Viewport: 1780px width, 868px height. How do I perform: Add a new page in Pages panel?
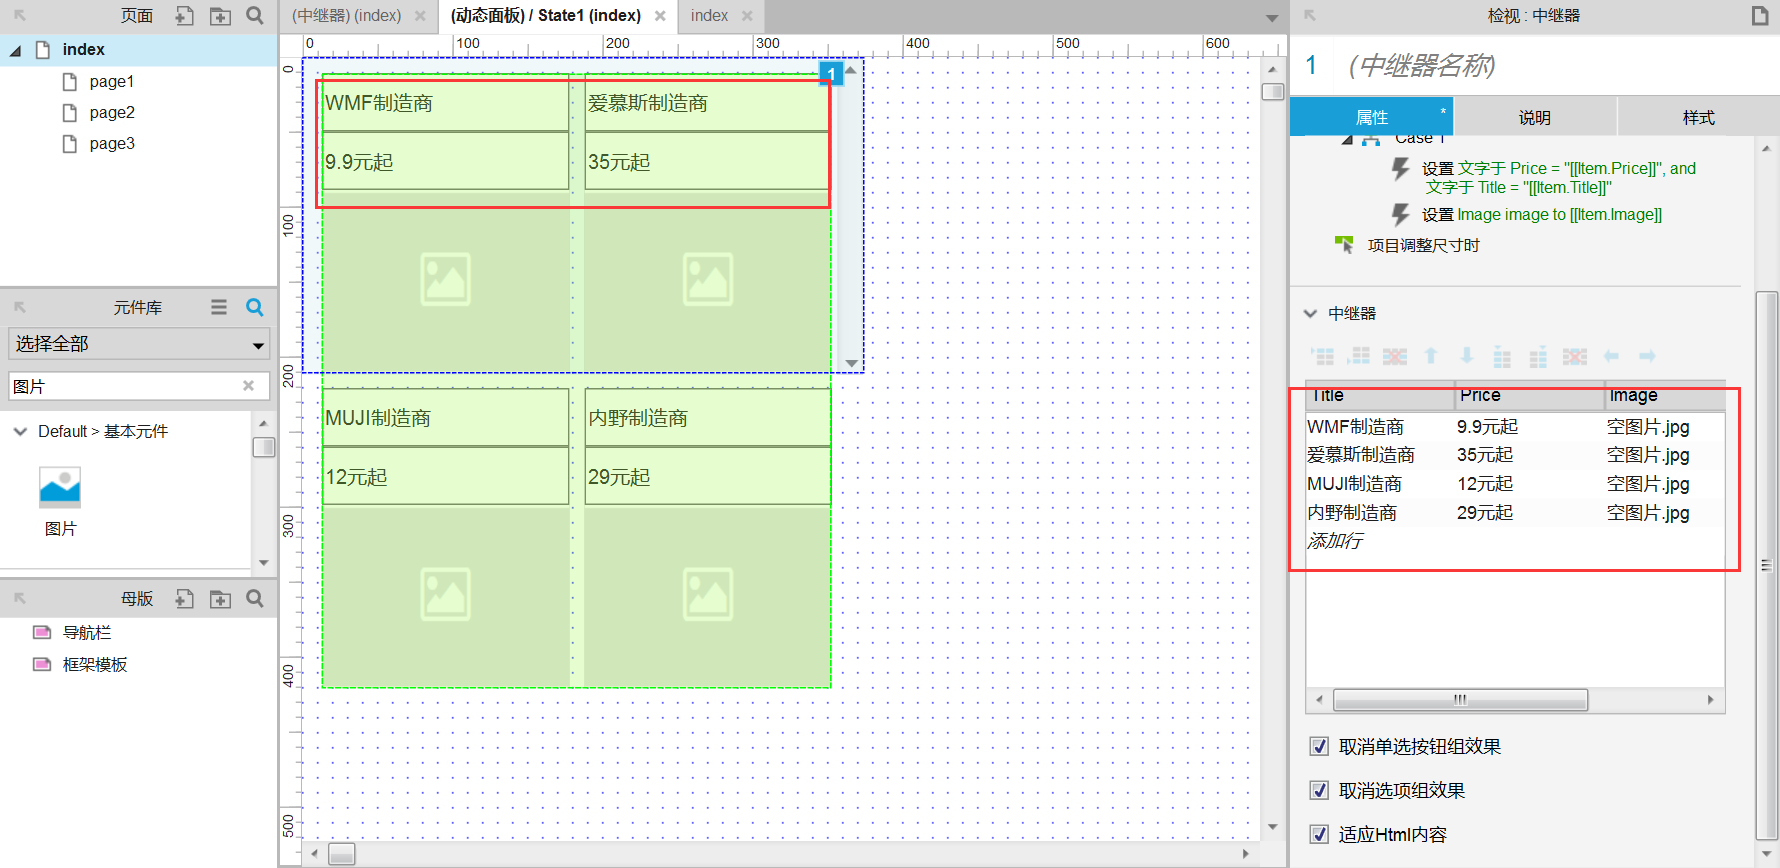pos(184,15)
